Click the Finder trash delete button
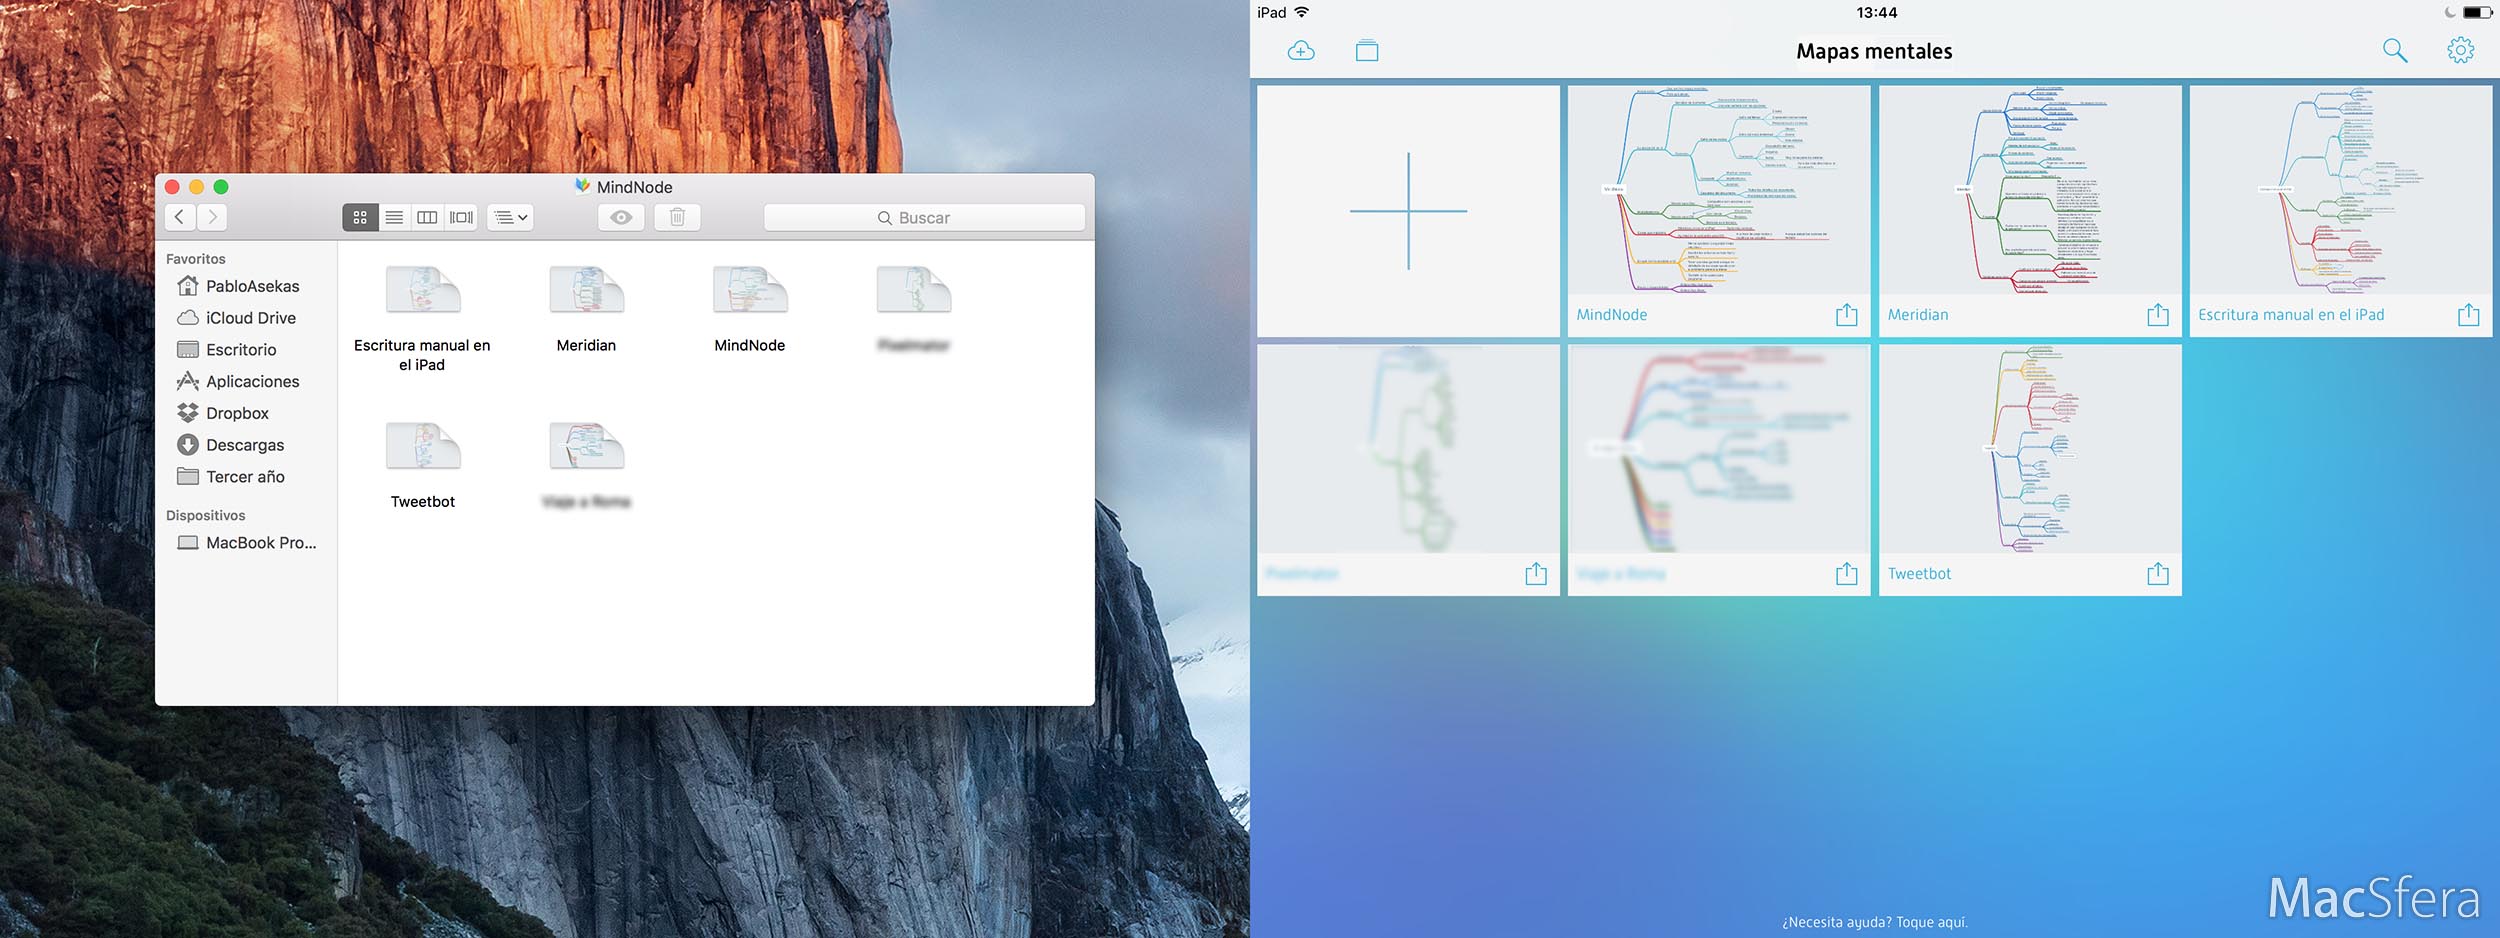The height and width of the screenshot is (938, 2500). [x=677, y=217]
